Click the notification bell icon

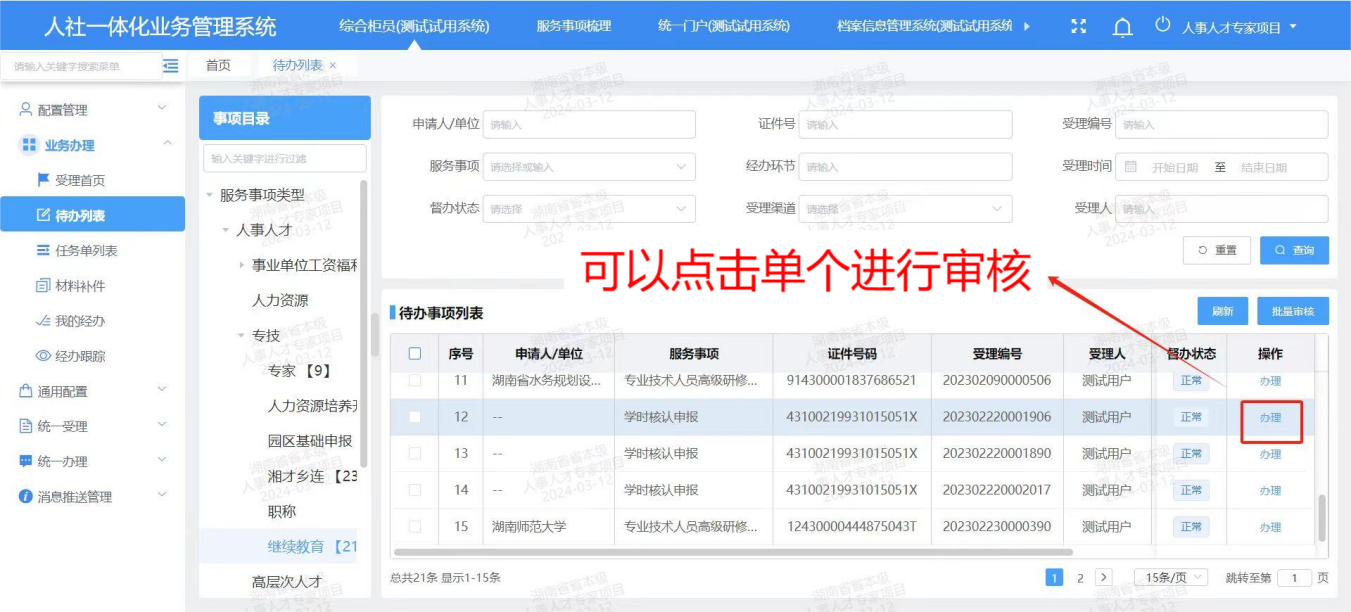click(x=1122, y=27)
